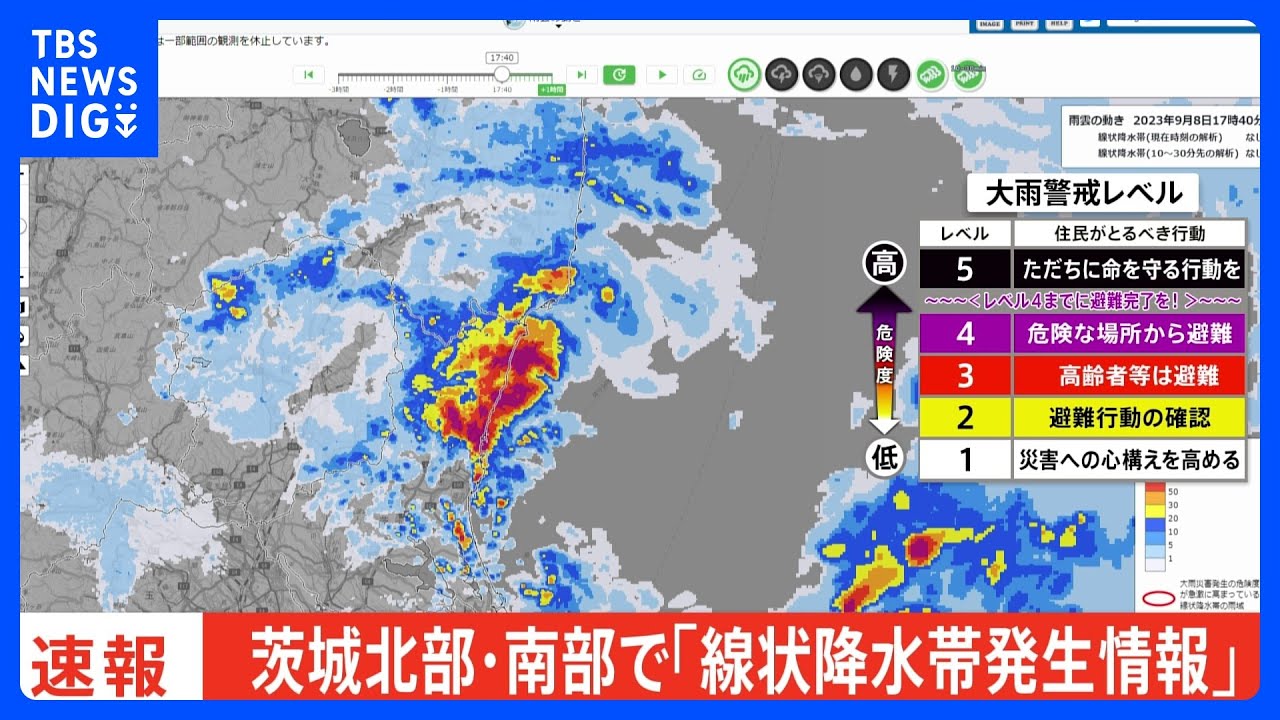This screenshot has height=720, width=1280.
Task: Open the animation speed gauge button
Action: pos(699,74)
